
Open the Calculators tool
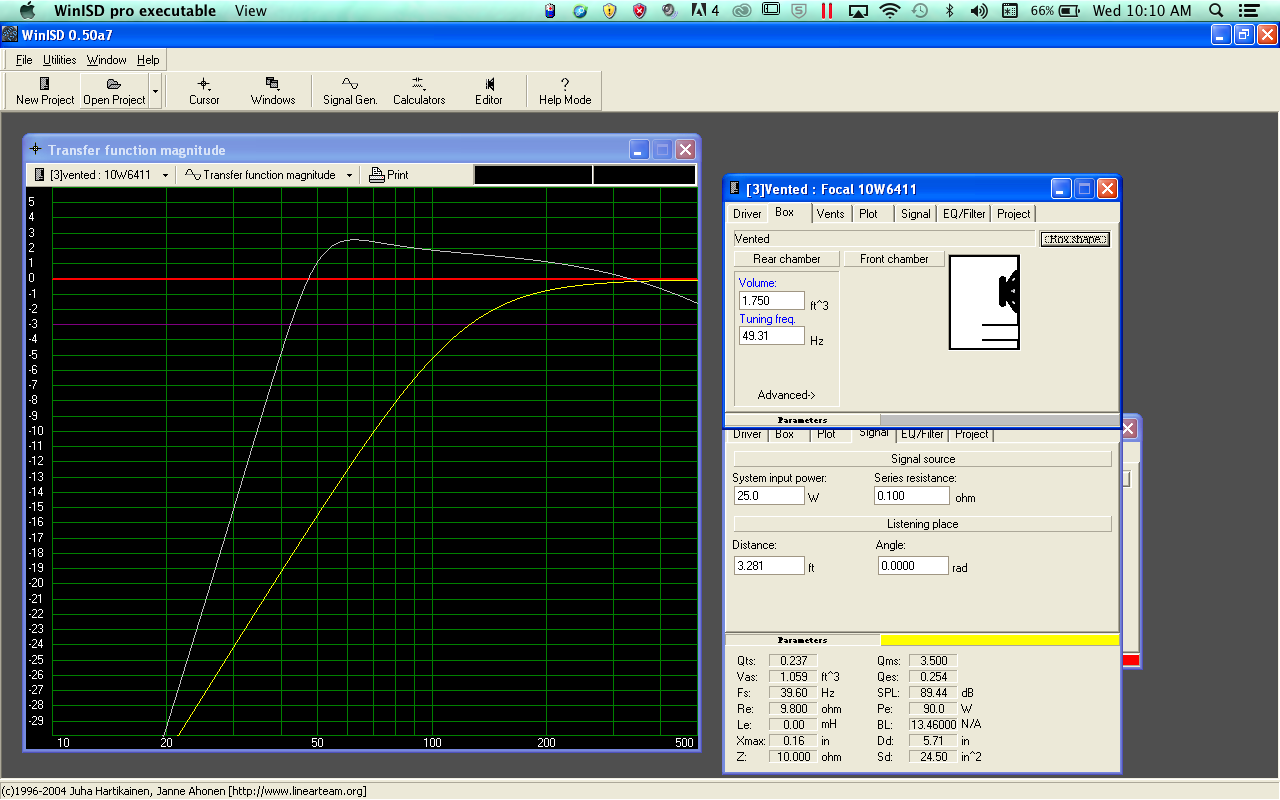coord(419,91)
